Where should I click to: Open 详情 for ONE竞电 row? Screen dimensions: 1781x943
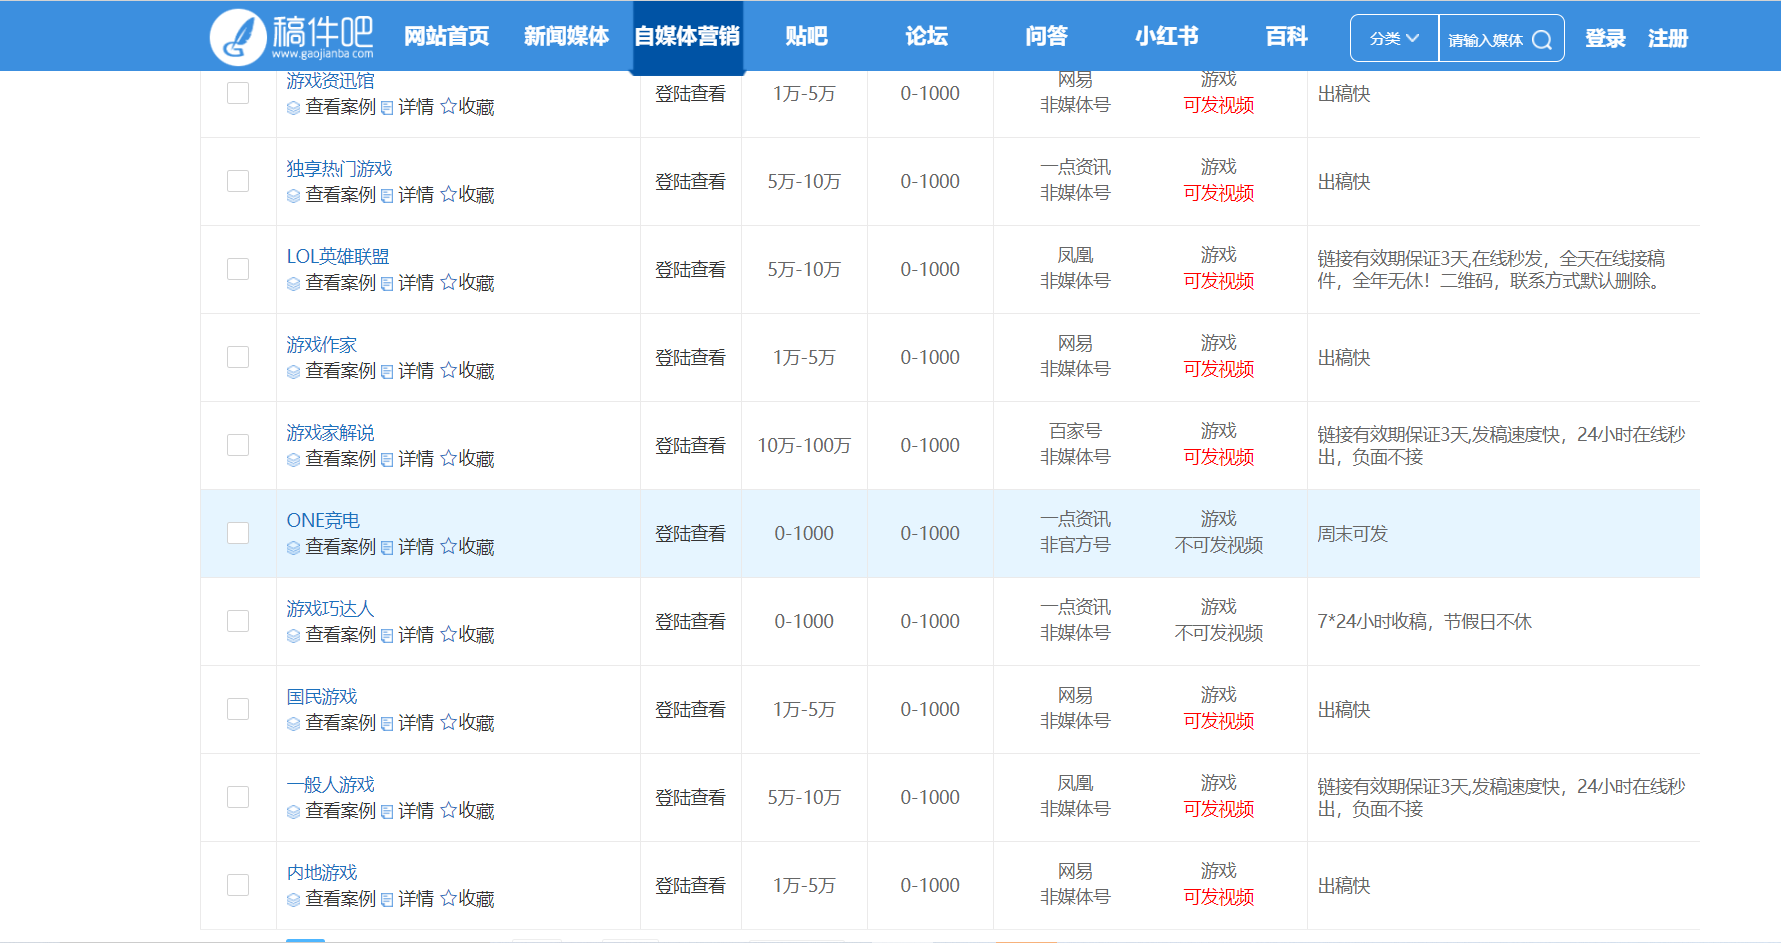407,547
